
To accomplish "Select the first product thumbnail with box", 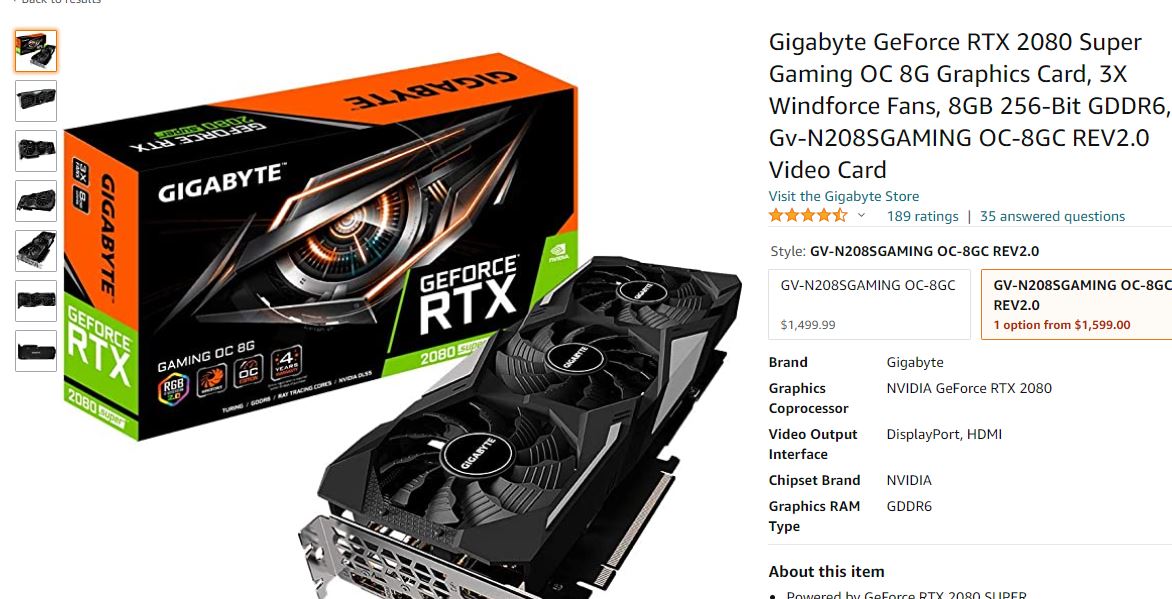I will pyautogui.click(x=36, y=51).
